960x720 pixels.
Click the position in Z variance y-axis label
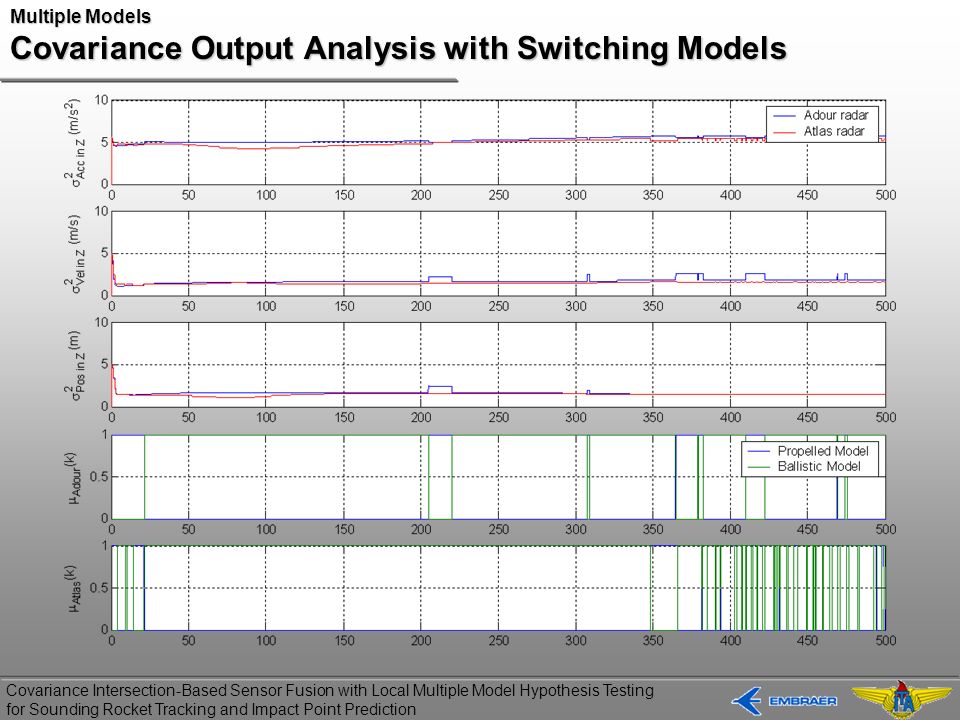pos(73,366)
